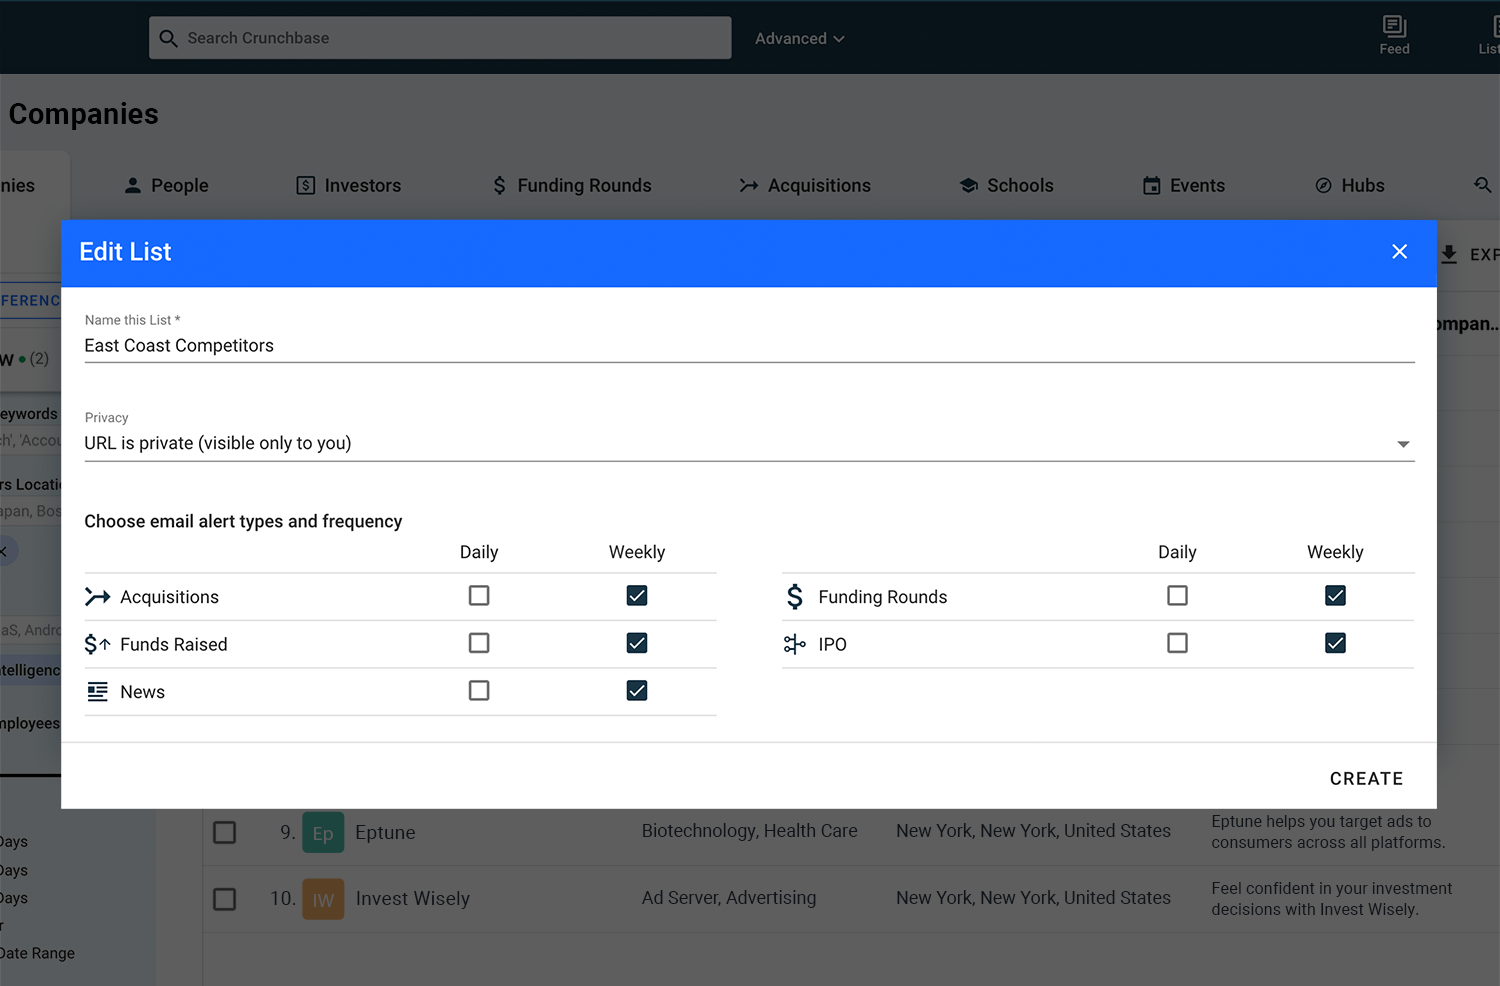The image size is (1500, 986).
Task: Switch to the Hubs tab
Action: 1349,185
